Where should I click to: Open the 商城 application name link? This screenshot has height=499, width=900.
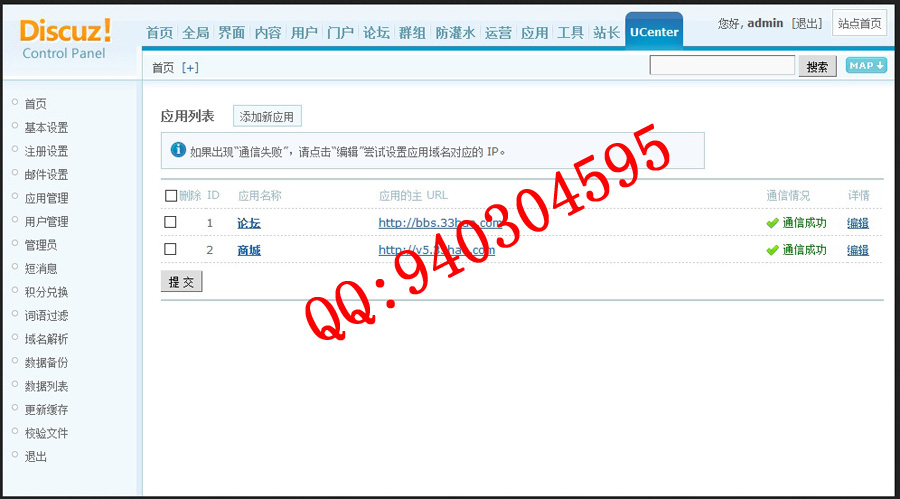pyautogui.click(x=249, y=250)
